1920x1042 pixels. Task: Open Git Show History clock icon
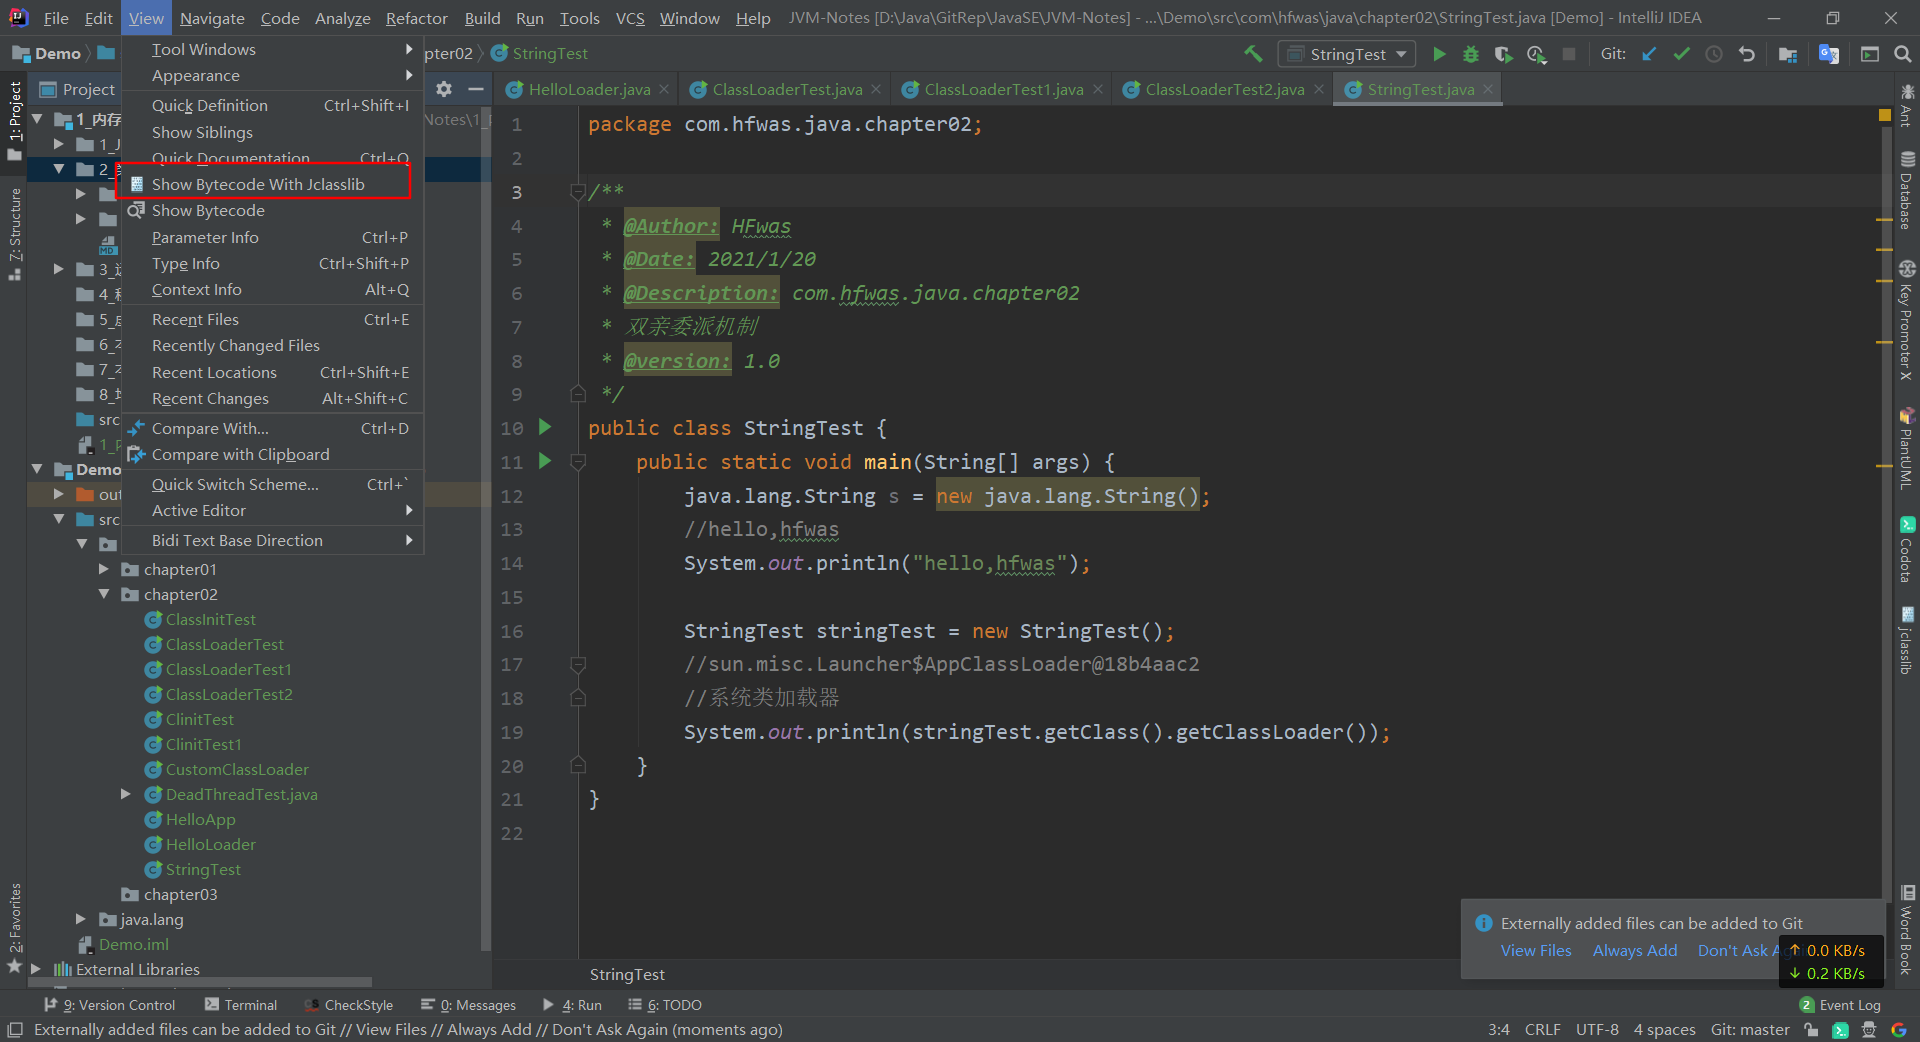pyautogui.click(x=1714, y=54)
